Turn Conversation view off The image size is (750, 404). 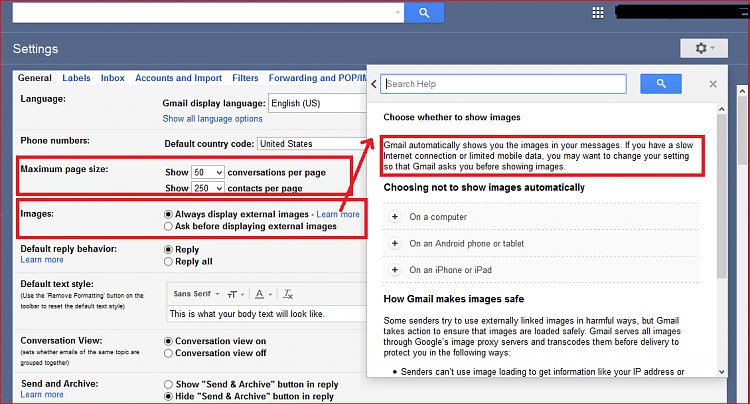point(168,353)
